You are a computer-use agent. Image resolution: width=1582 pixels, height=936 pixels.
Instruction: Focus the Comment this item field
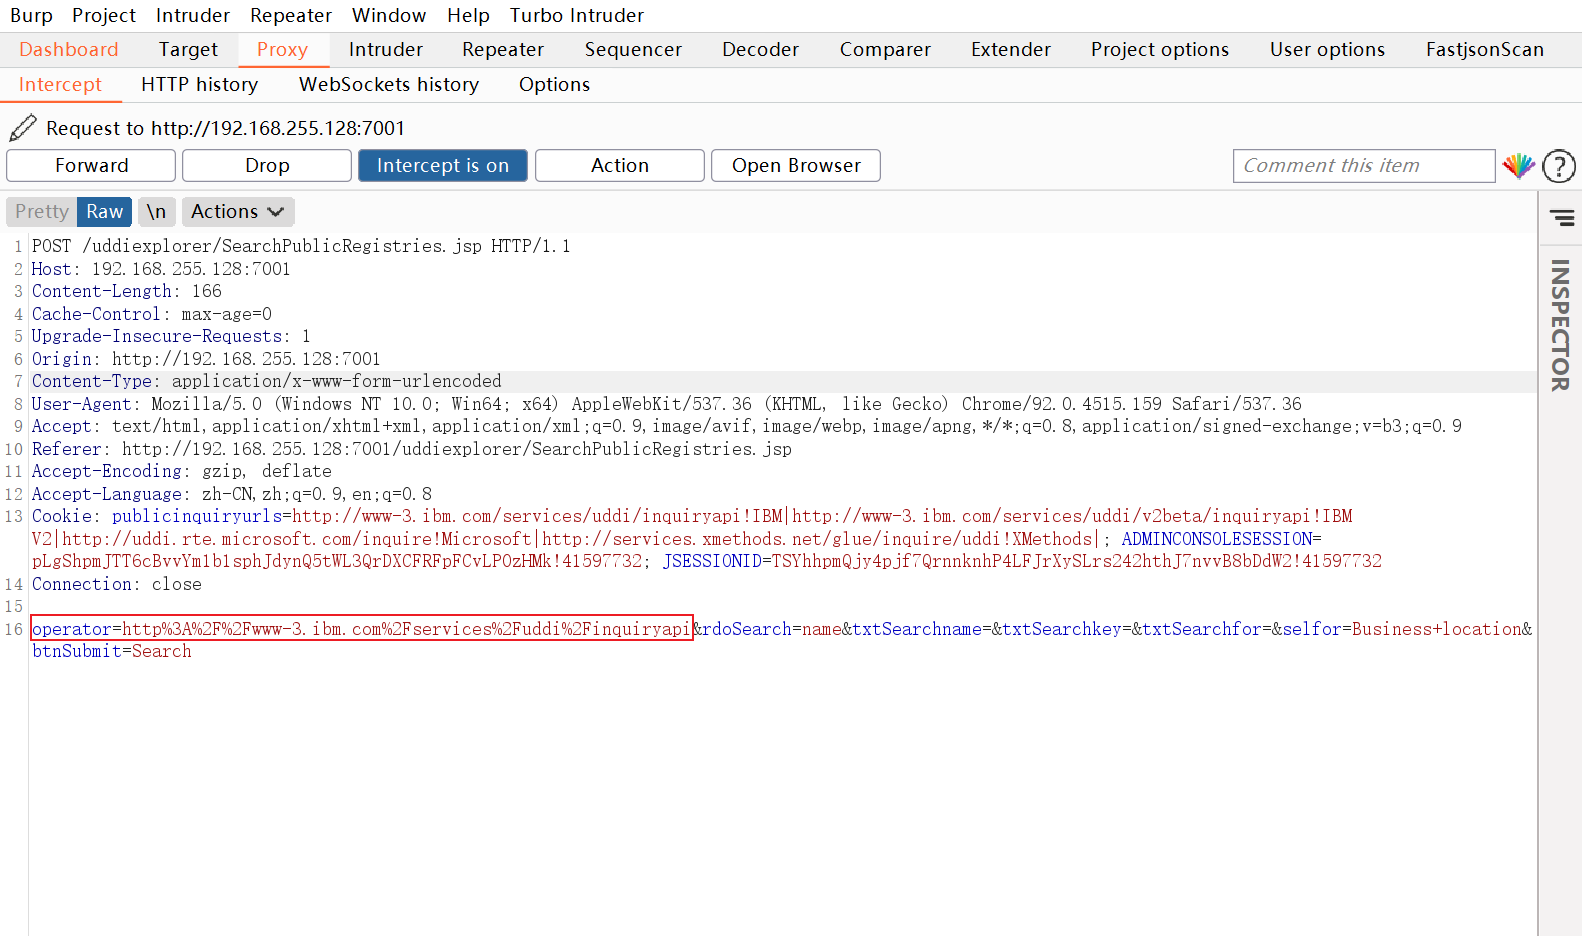click(1364, 166)
